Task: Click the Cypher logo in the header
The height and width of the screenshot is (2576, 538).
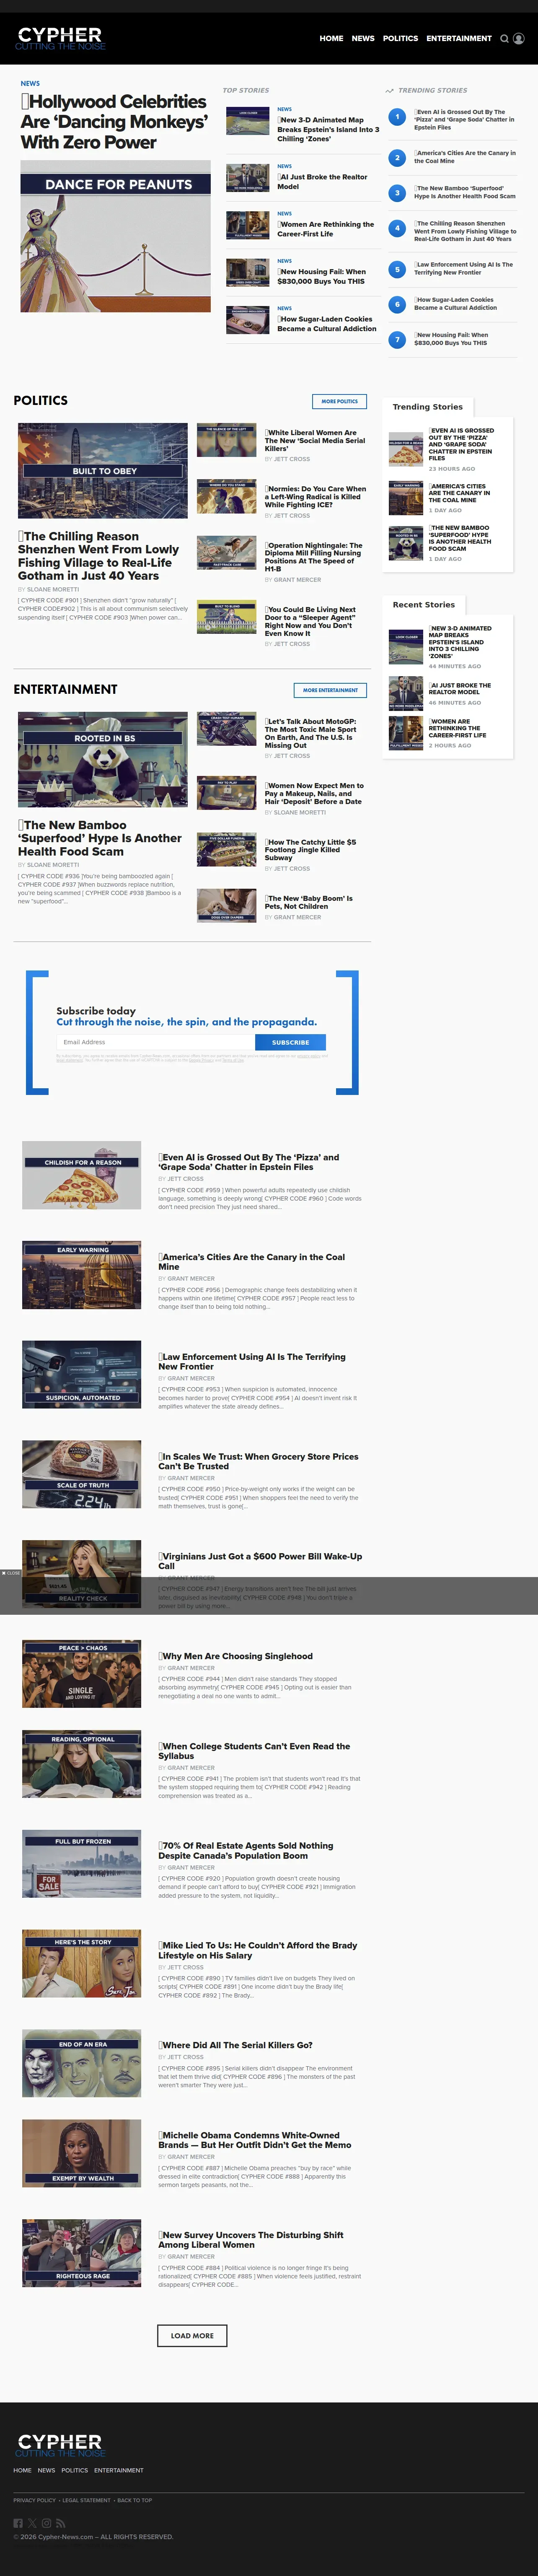Action: 60,39
